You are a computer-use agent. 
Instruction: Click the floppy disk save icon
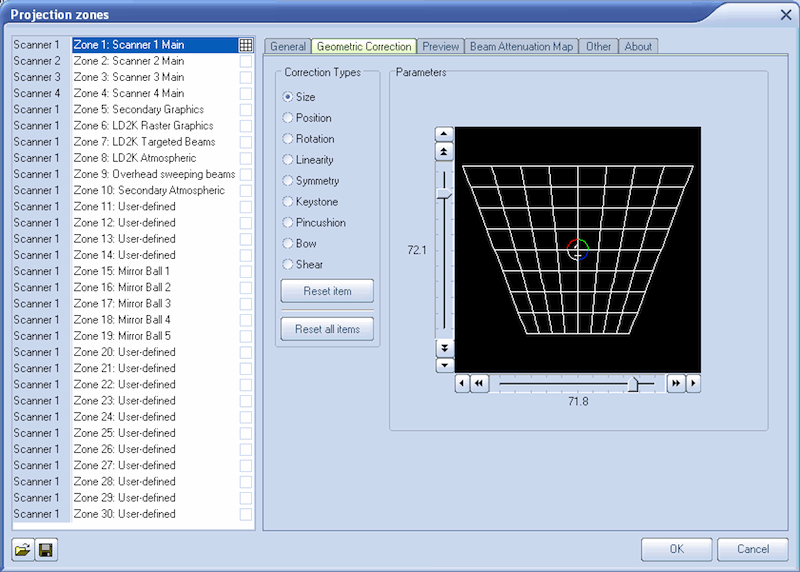pyautogui.click(x=46, y=549)
